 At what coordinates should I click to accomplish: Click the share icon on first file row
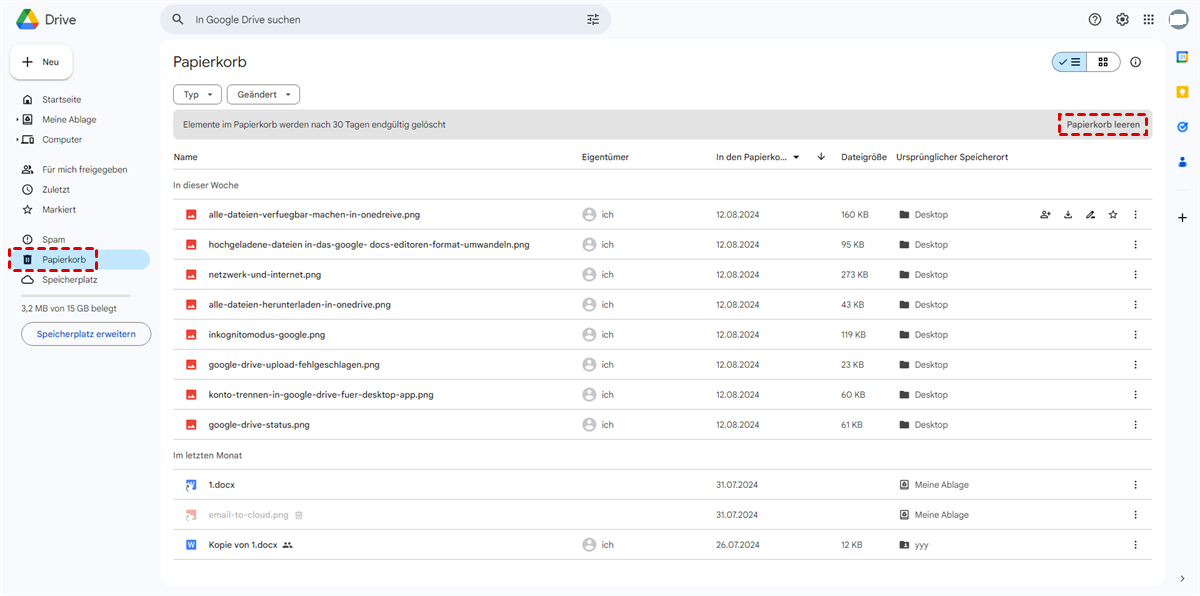point(1045,215)
